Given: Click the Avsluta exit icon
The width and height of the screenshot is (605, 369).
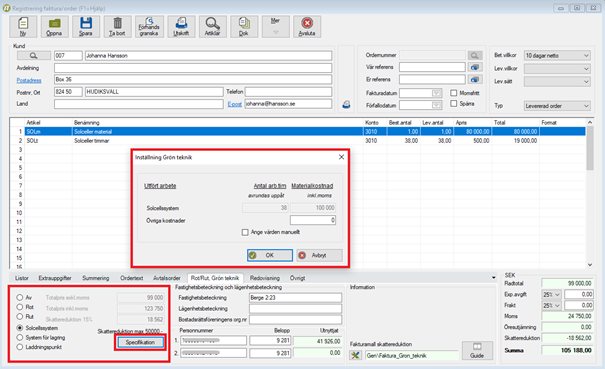Looking at the screenshot, I should [x=307, y=27].
